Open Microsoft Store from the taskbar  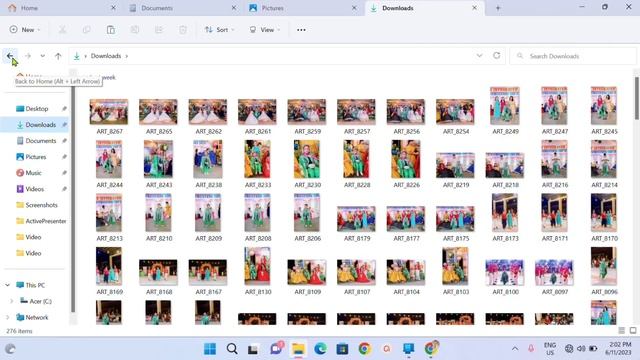pos(342,349)
